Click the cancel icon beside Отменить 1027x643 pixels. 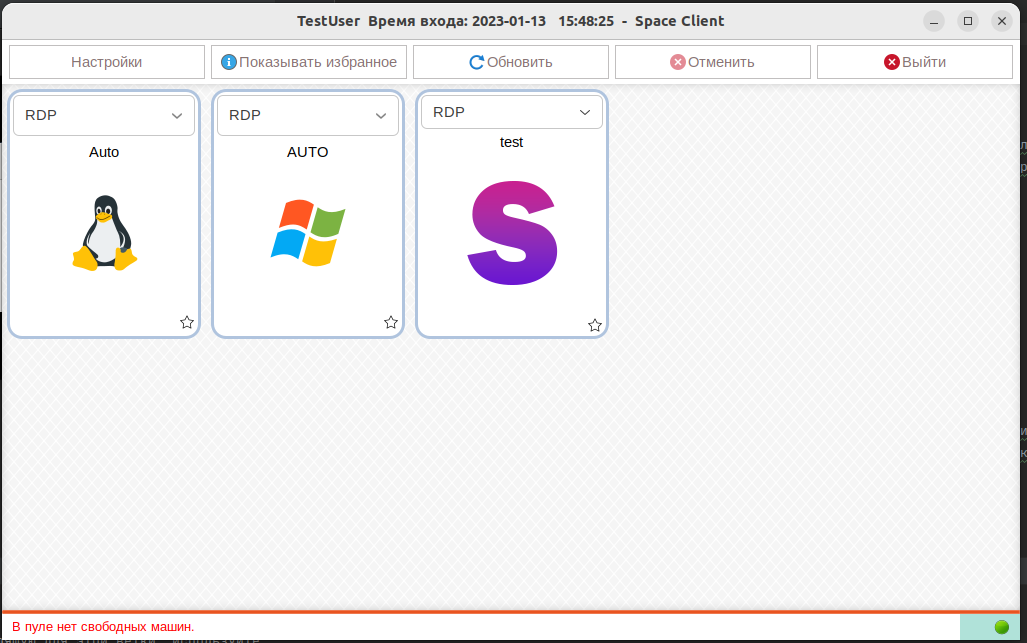tap(677, 62)
